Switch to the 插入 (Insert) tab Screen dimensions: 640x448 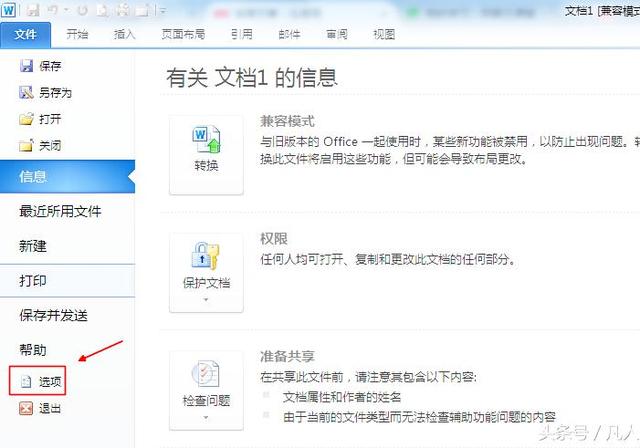point(124,35)
